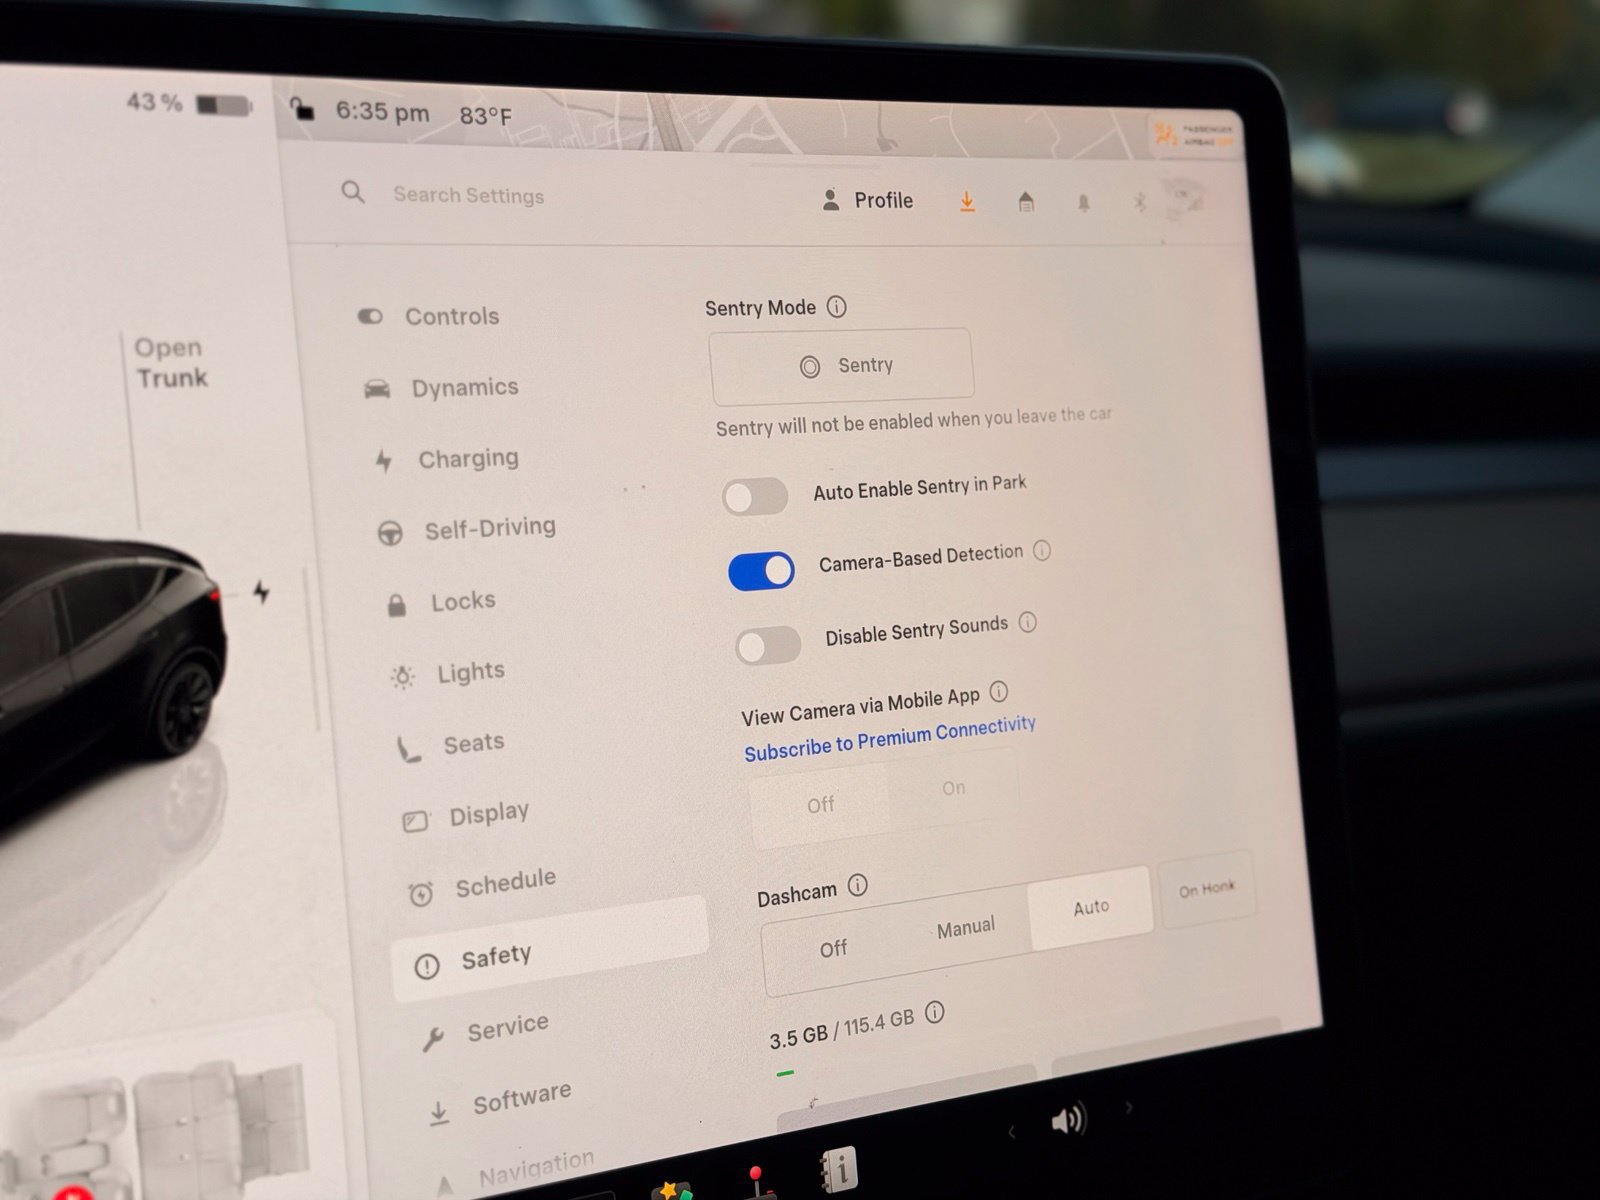The height and width of the screenshot is (1200, 1600).
Task: Open Charging settings
Action: 446,459
